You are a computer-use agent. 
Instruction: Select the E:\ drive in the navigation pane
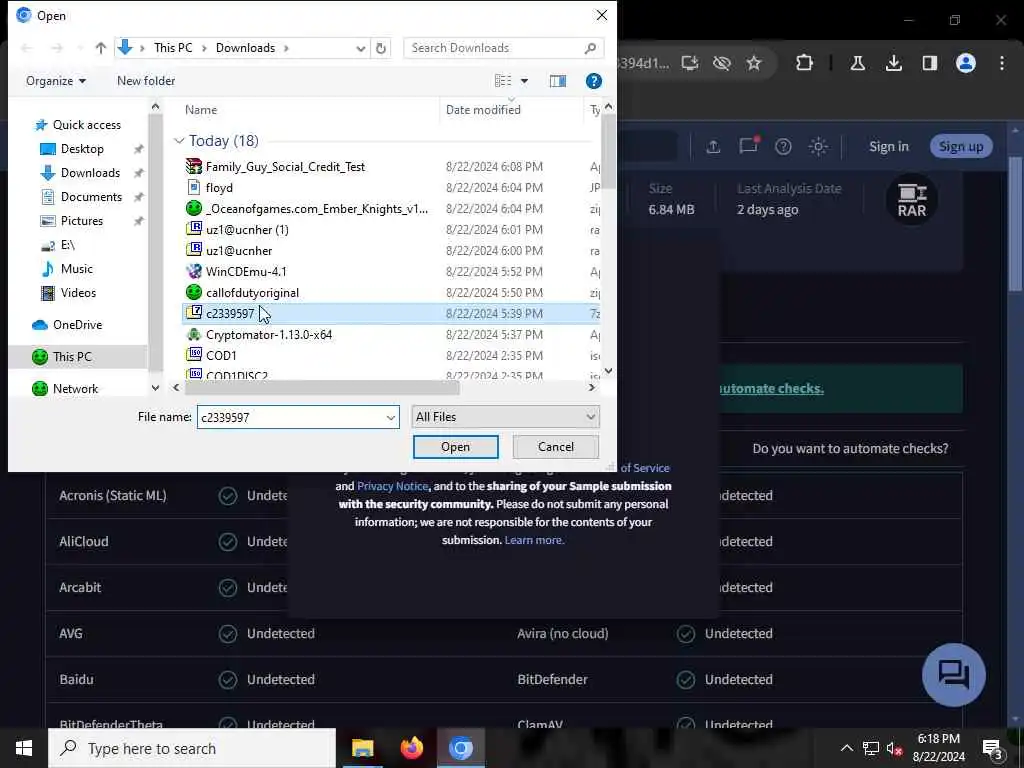tap(67, 245)
